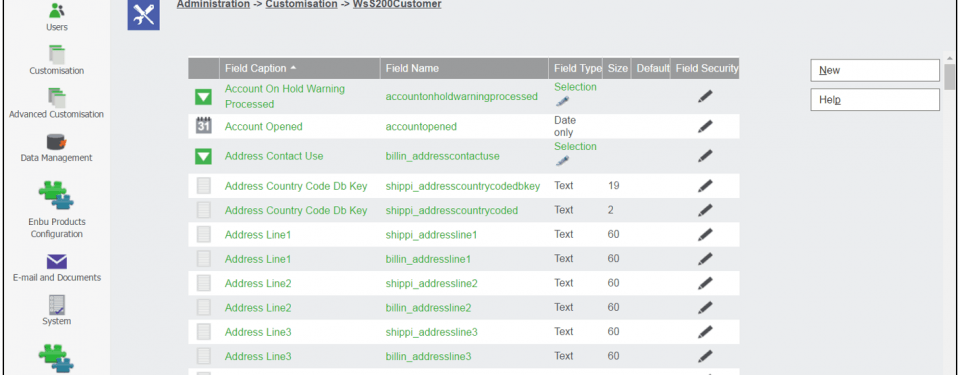Click selection icon beside Account On Hold Warning
Image resolution: width=960 pixels, height=375 pixels.
(203, 97)
